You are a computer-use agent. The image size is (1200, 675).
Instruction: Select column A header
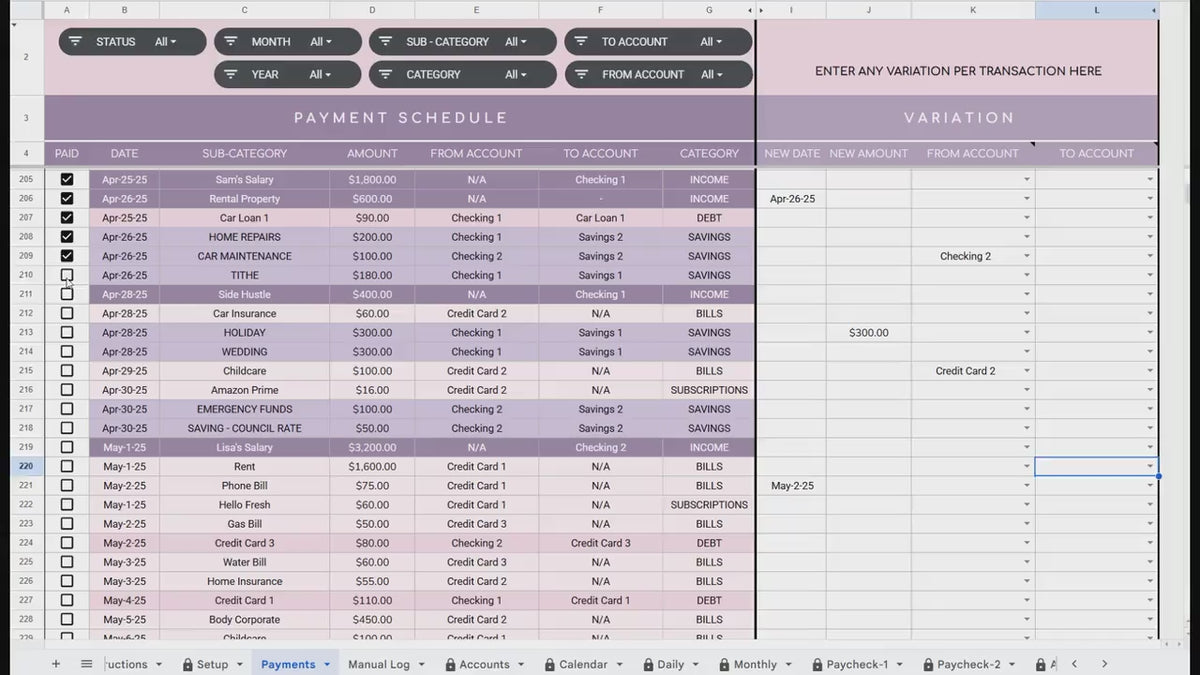pos(67,10)
